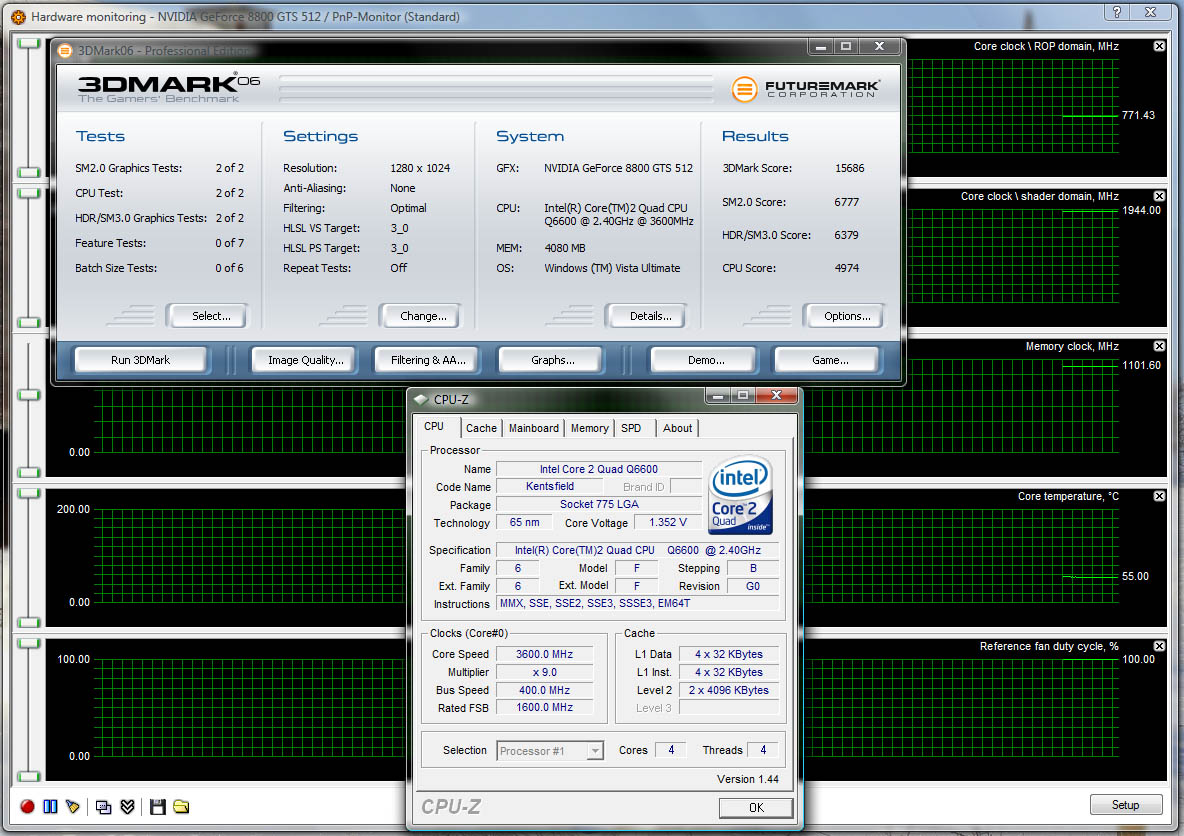Click the Instructions field listing MMX, SSE
The height and width of the screenshot is (836, 1184).
(x=637, y=603)
